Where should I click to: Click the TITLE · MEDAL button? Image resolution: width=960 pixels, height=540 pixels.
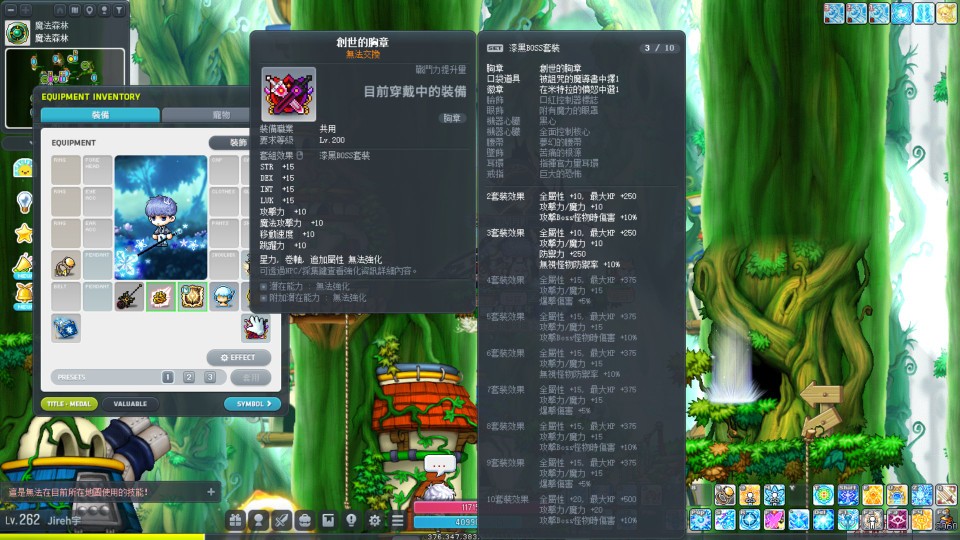[x=69, y=404]
